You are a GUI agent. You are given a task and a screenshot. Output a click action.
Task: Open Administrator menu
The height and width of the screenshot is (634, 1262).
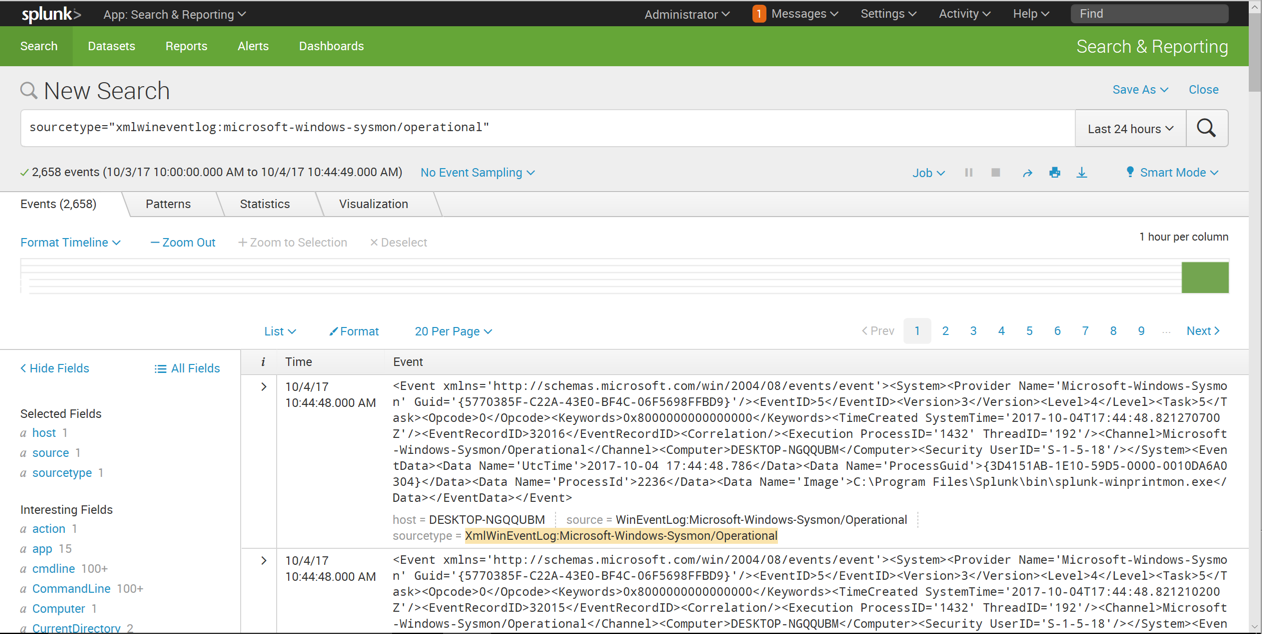[687, 14]
